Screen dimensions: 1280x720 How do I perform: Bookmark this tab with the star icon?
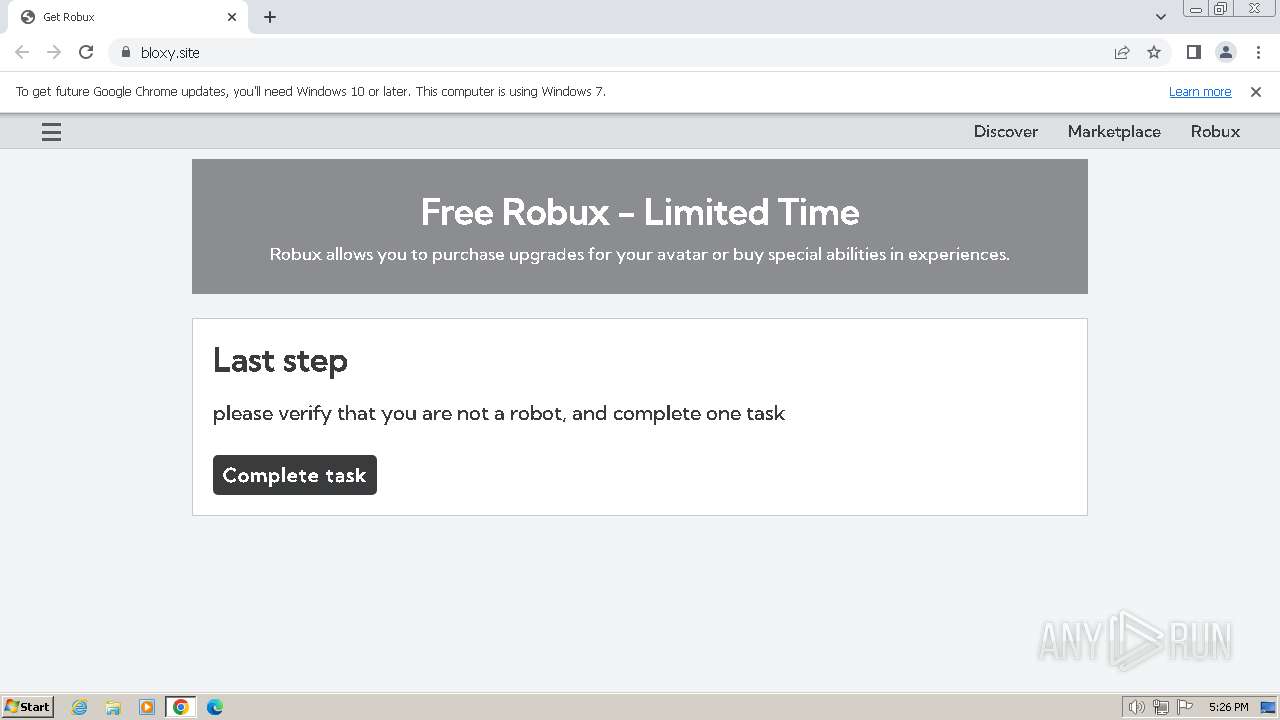tap(1154, 52)
